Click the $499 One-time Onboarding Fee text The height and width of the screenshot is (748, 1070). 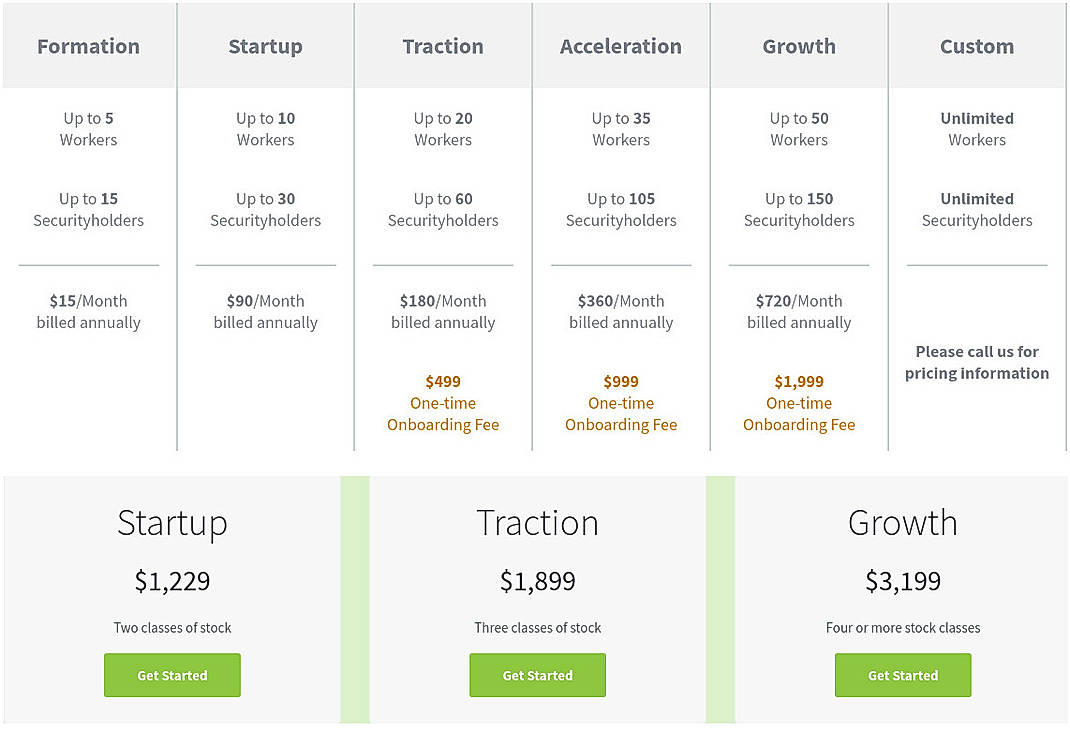pyautogui.click(x=443, y=402)
